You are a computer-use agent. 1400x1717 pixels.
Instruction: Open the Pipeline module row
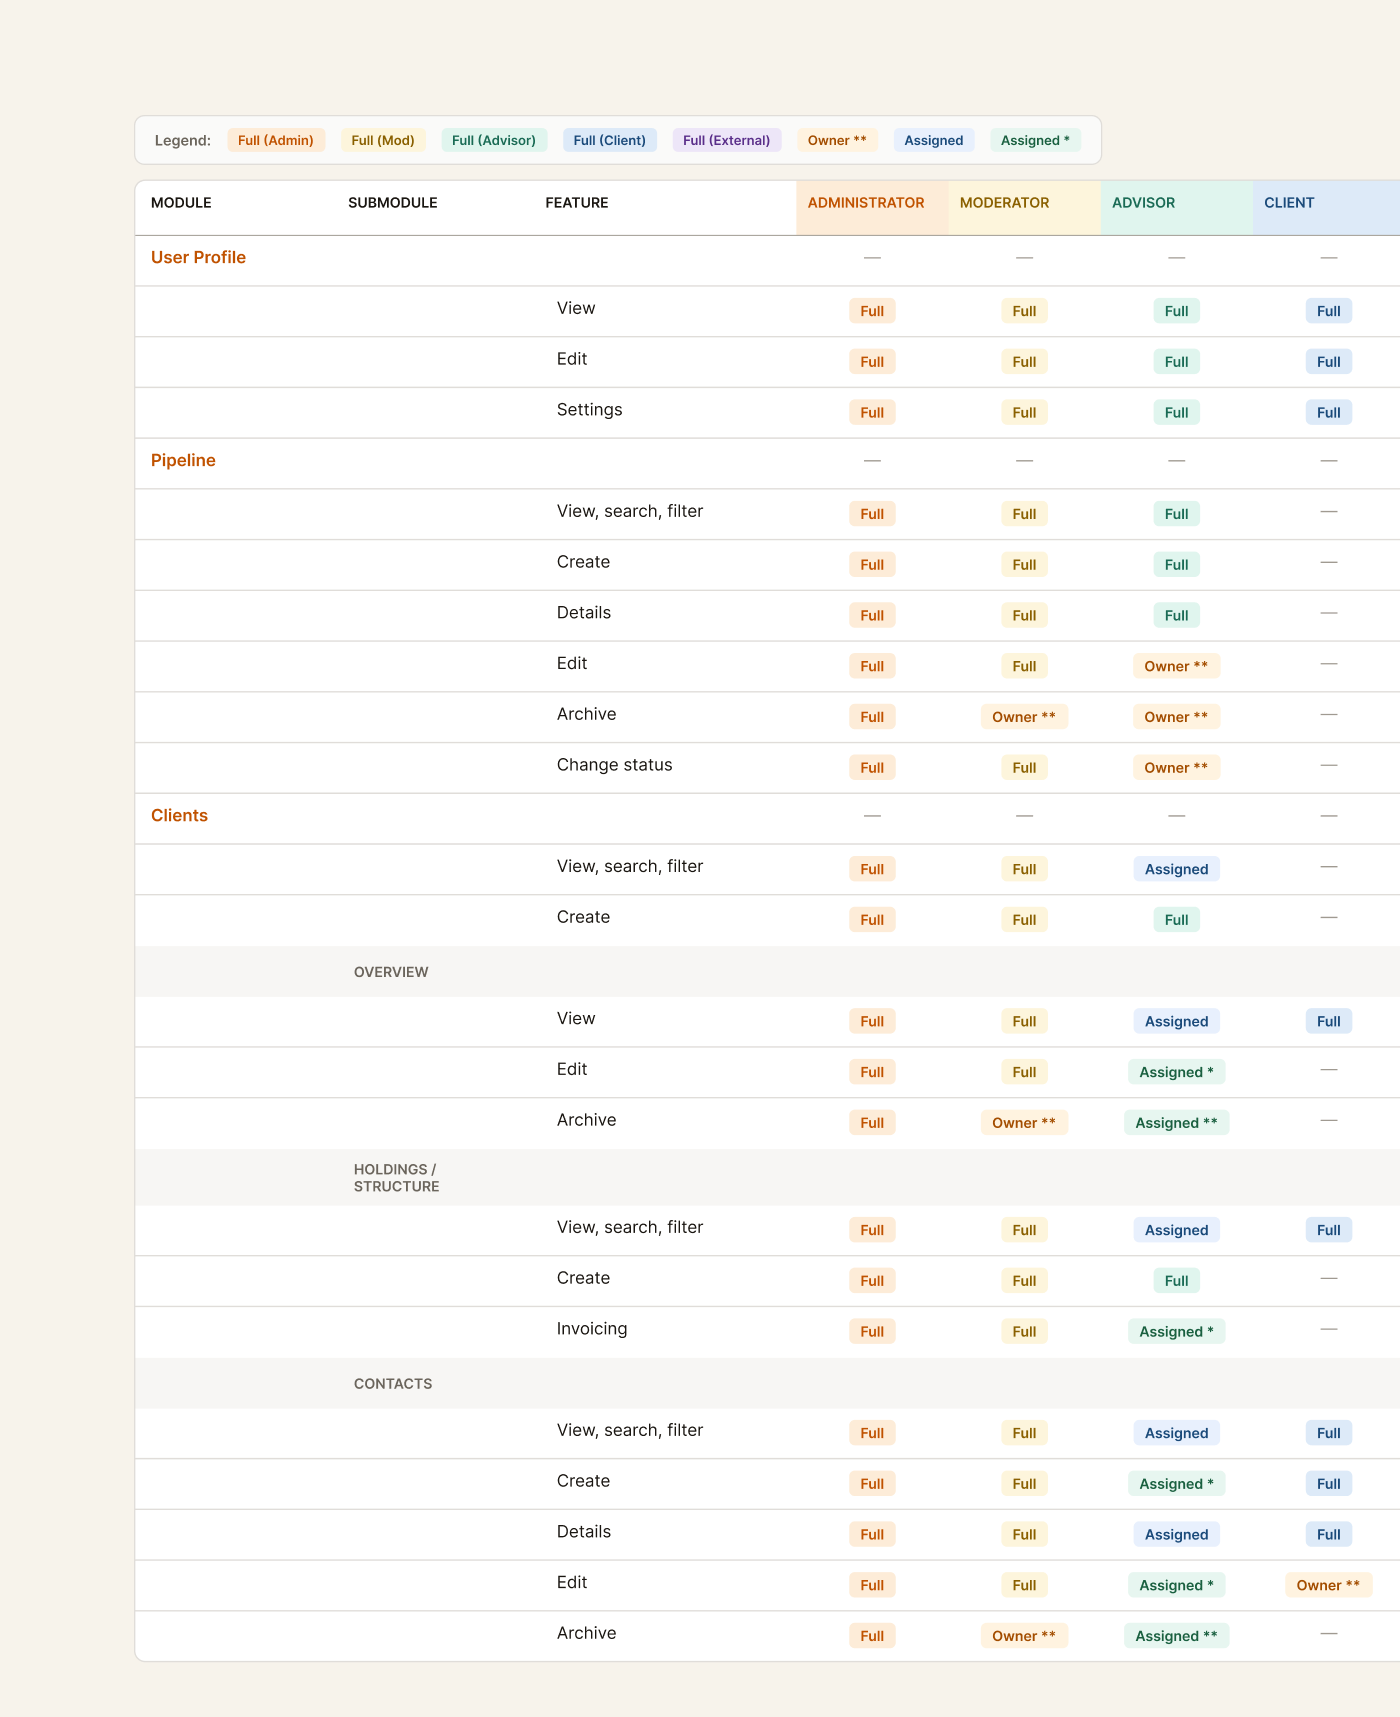[x=767, y=463]
